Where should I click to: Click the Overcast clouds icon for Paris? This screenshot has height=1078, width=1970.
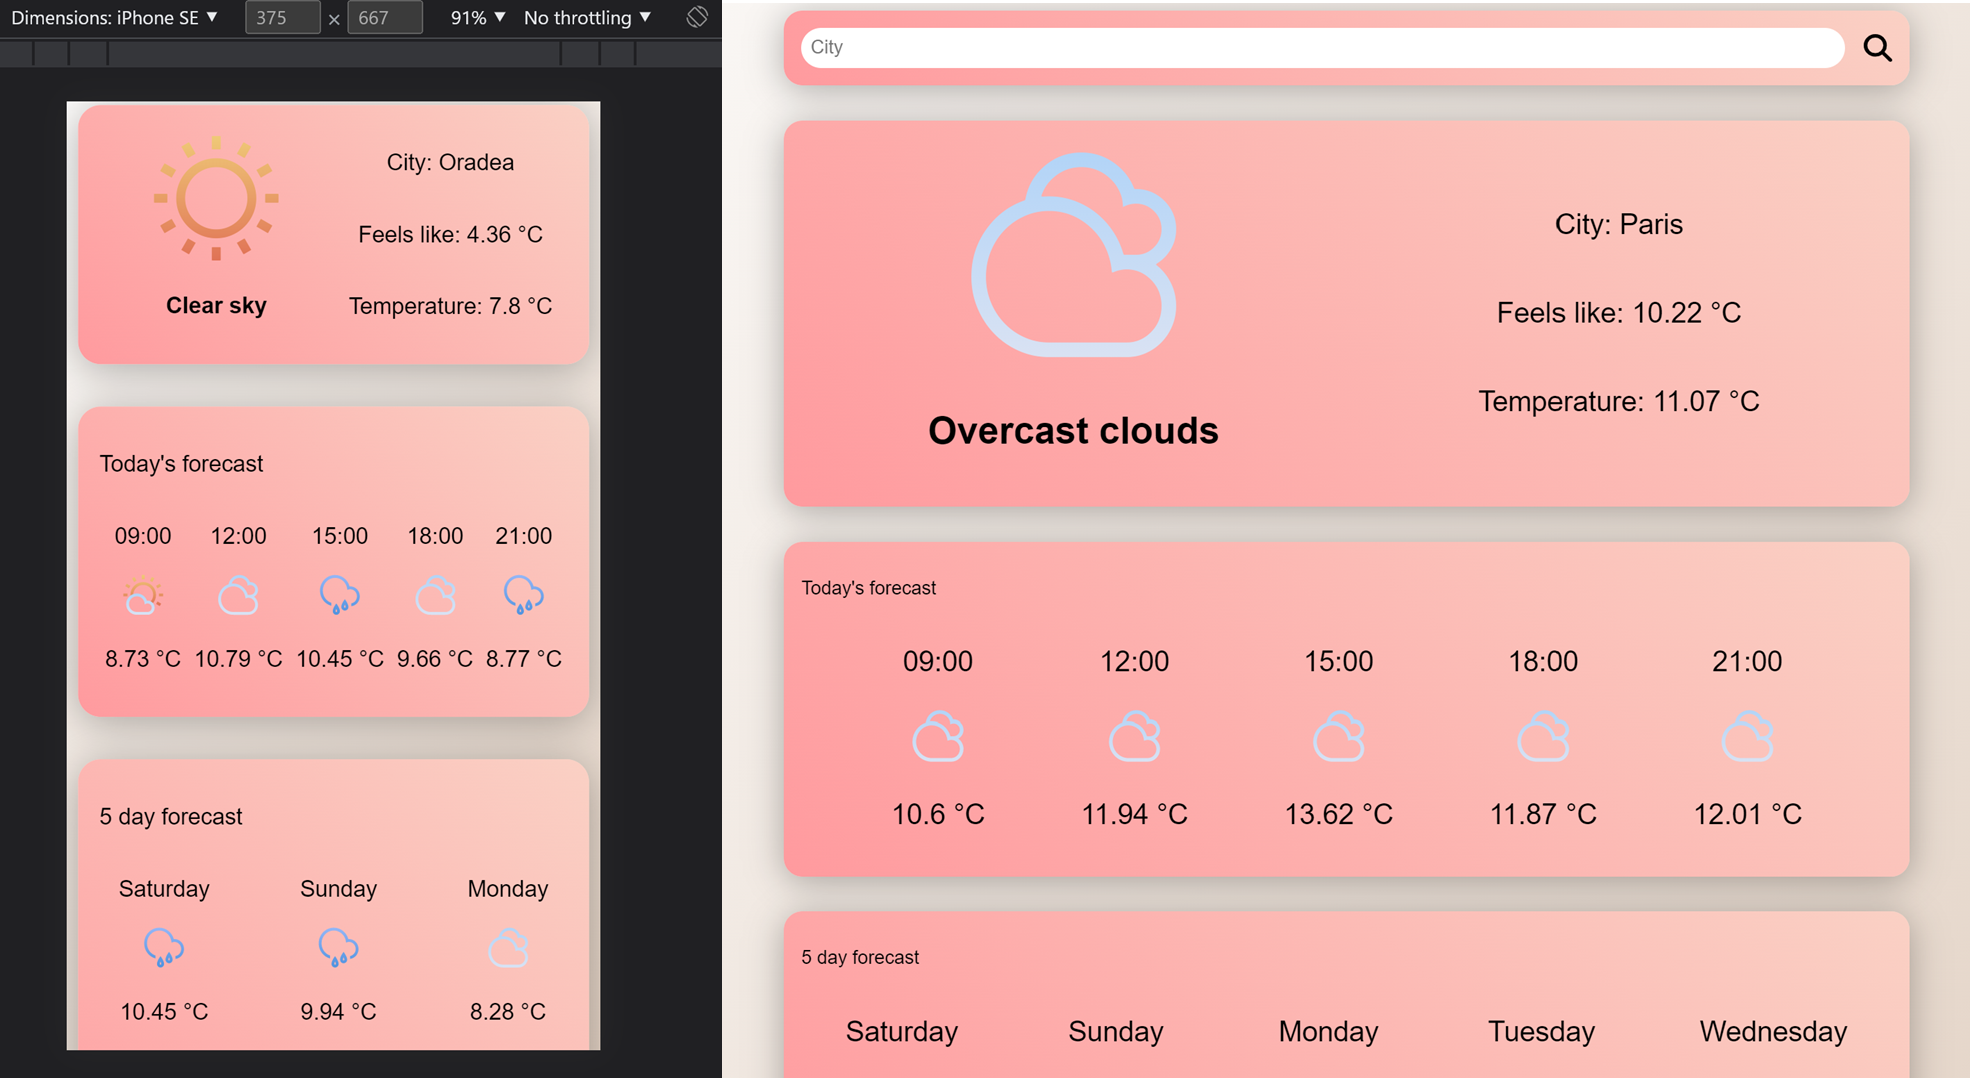pyautogui.click(x=1073, y=257)
